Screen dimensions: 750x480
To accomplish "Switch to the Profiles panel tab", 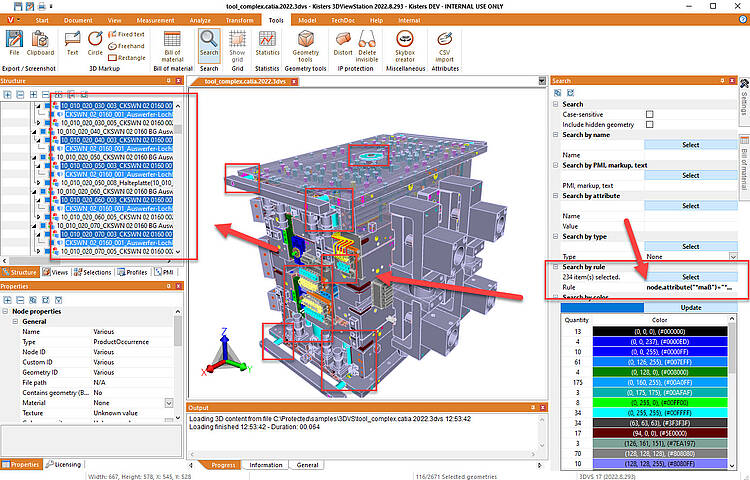I will coord(132,272).
